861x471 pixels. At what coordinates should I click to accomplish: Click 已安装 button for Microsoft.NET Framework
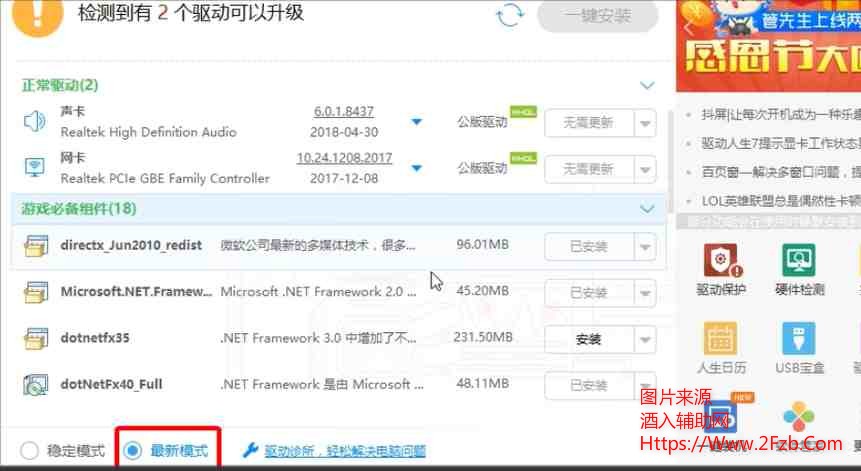[589, 293]
